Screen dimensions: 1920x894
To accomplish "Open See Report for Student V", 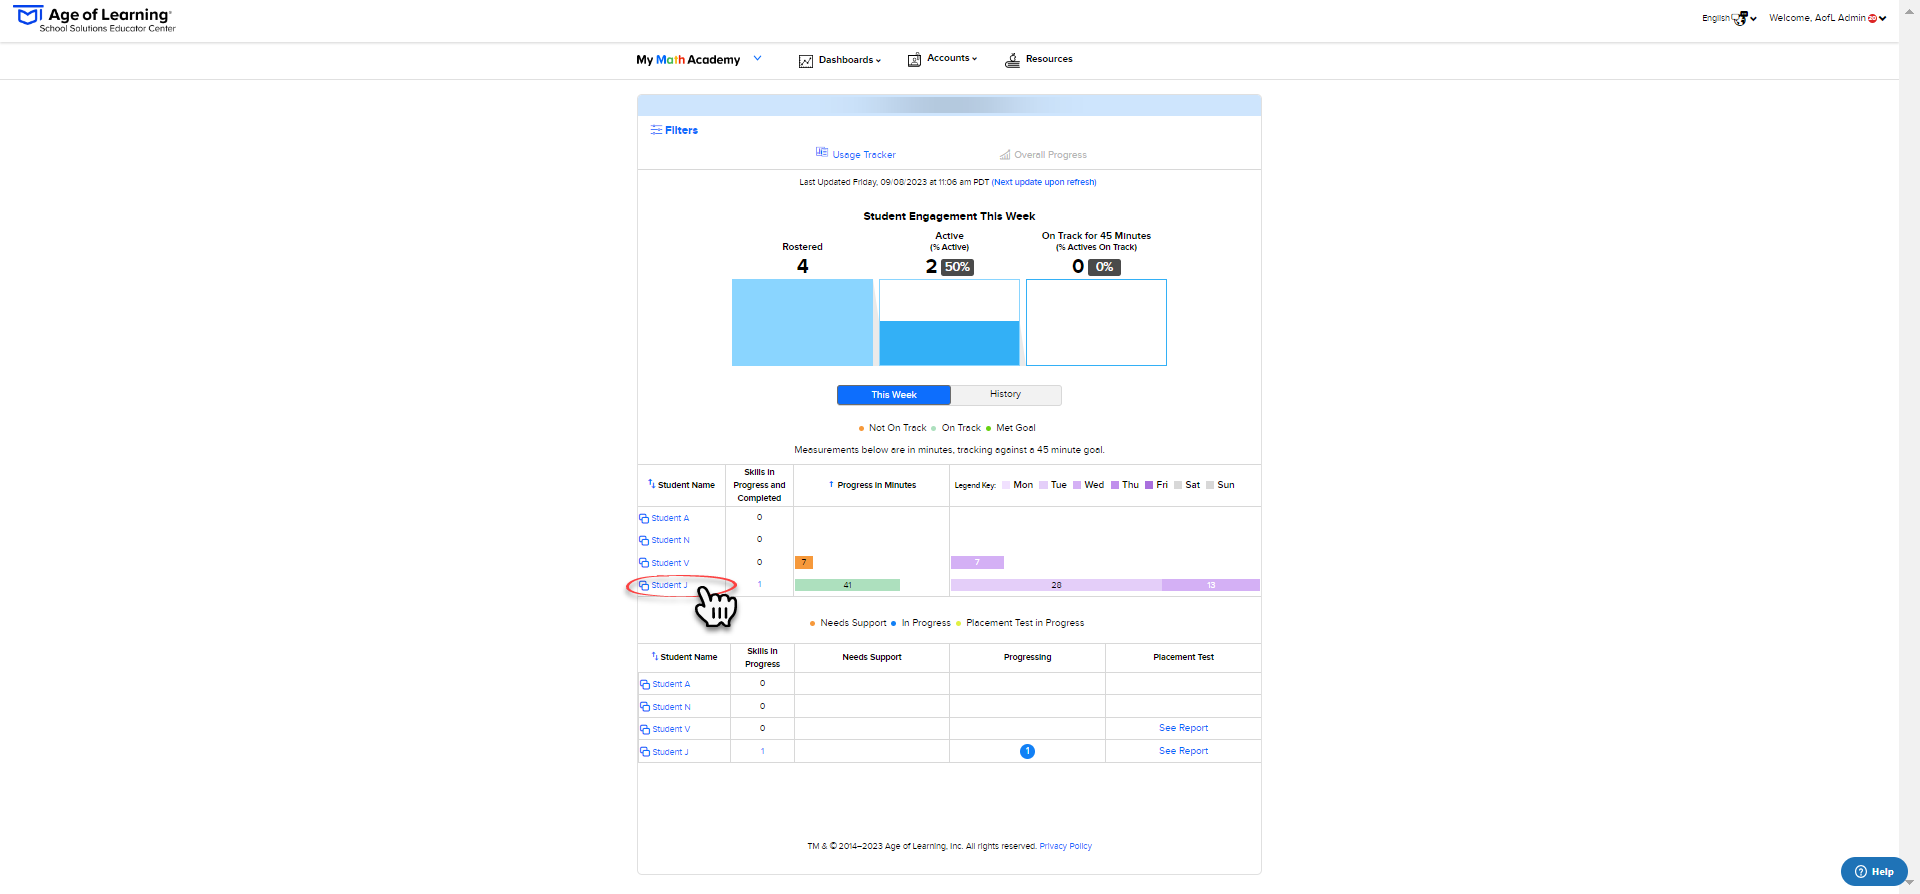I will pyautogui.click(x=1183, y=728).
